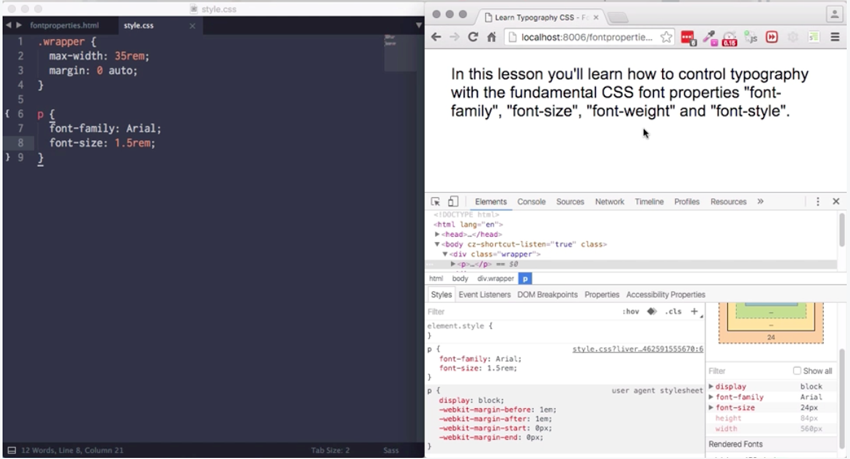The width and height of the screenshot is (850, 459).
Task: Switch to Event Listeners pane
Action: 485,295
